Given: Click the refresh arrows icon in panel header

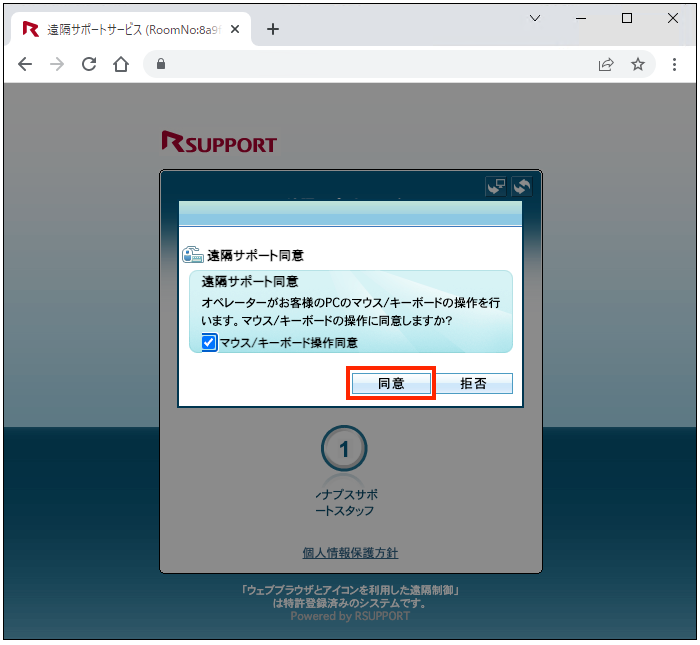Looking at the screenshot, I should click(521, 186).
